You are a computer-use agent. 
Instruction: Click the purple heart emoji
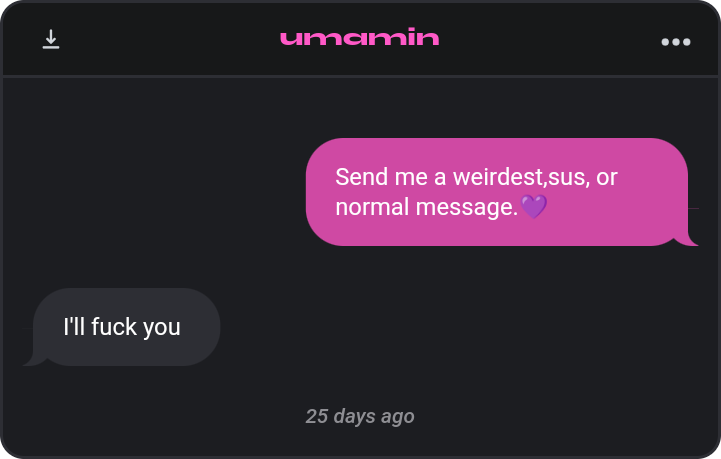(533, 206)
